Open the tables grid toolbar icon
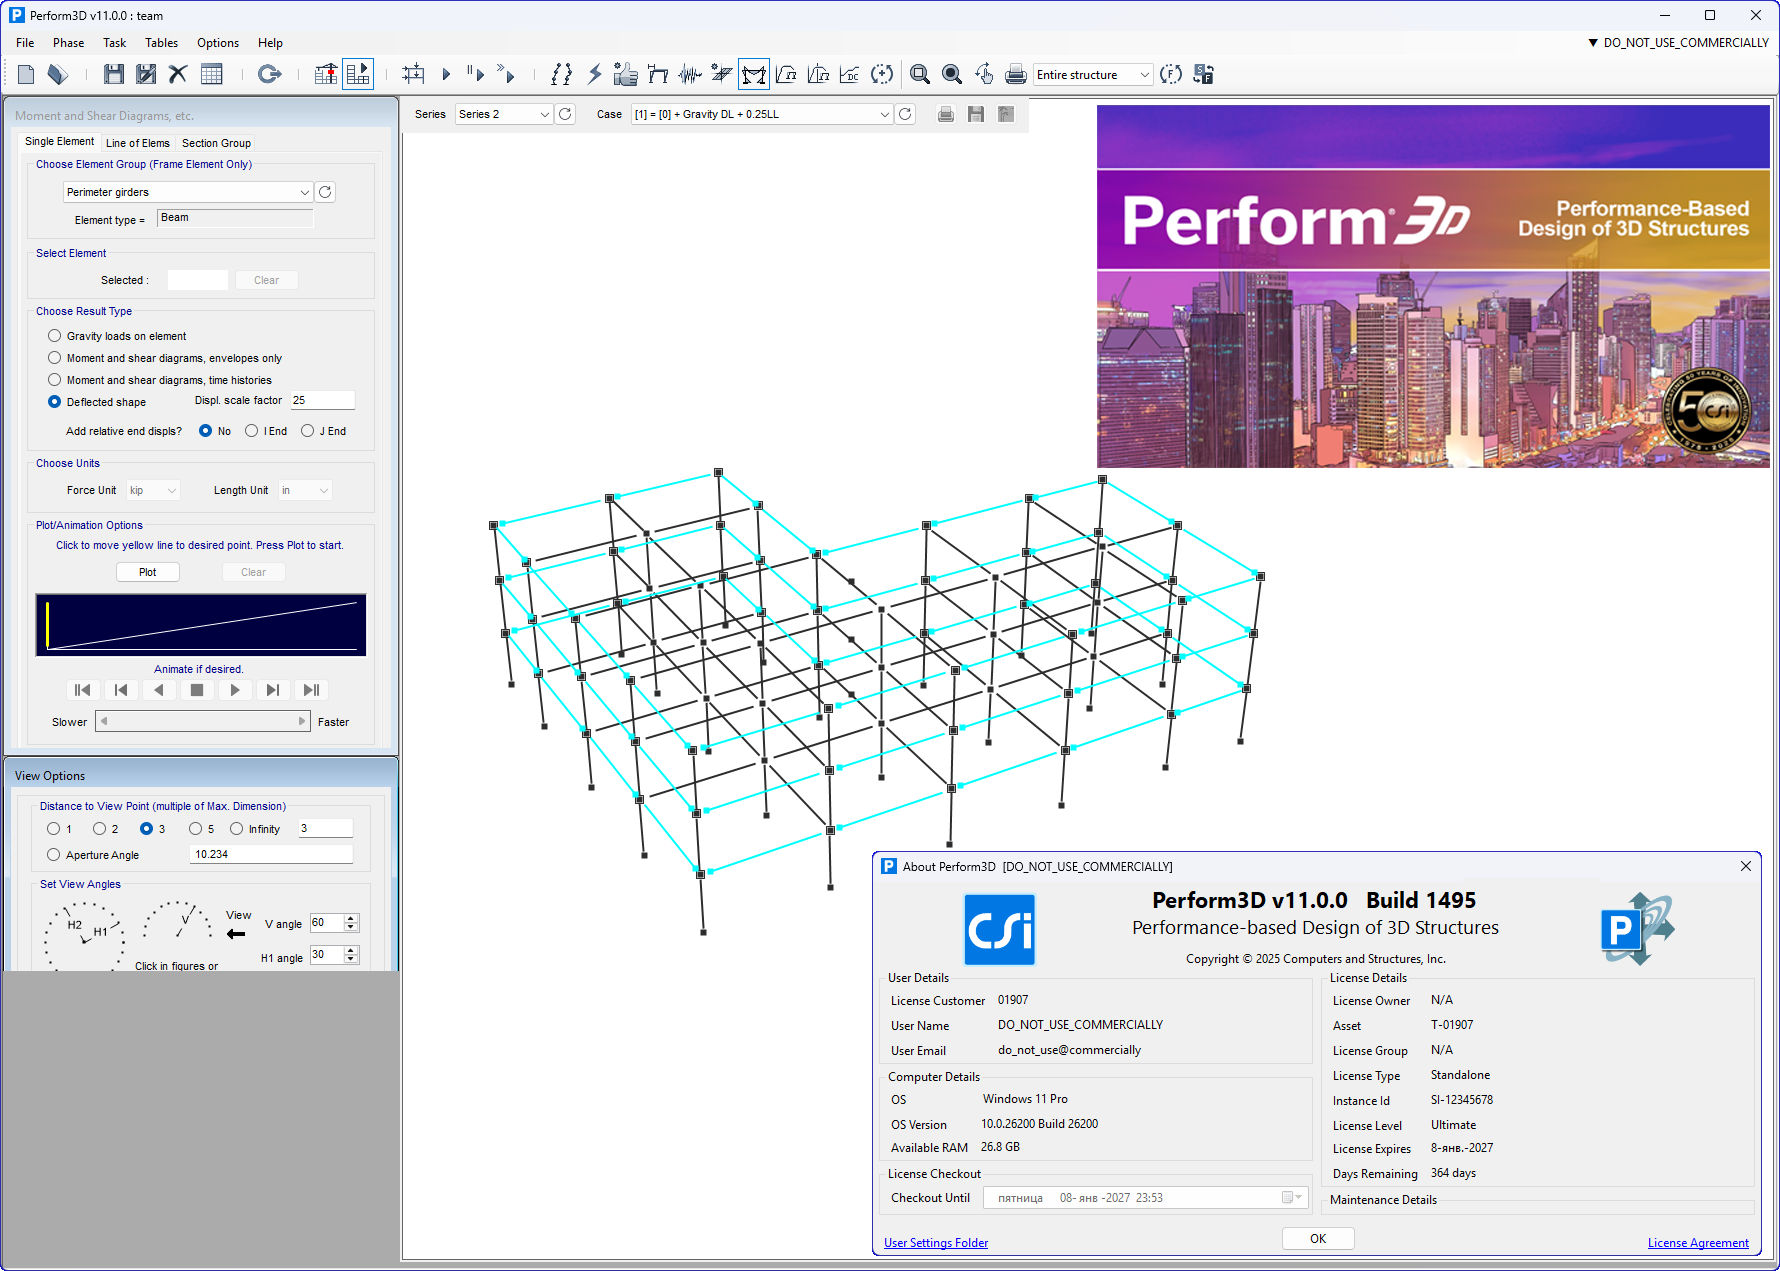Screen dimensions: 1780x1271 (x=211, y=74)
